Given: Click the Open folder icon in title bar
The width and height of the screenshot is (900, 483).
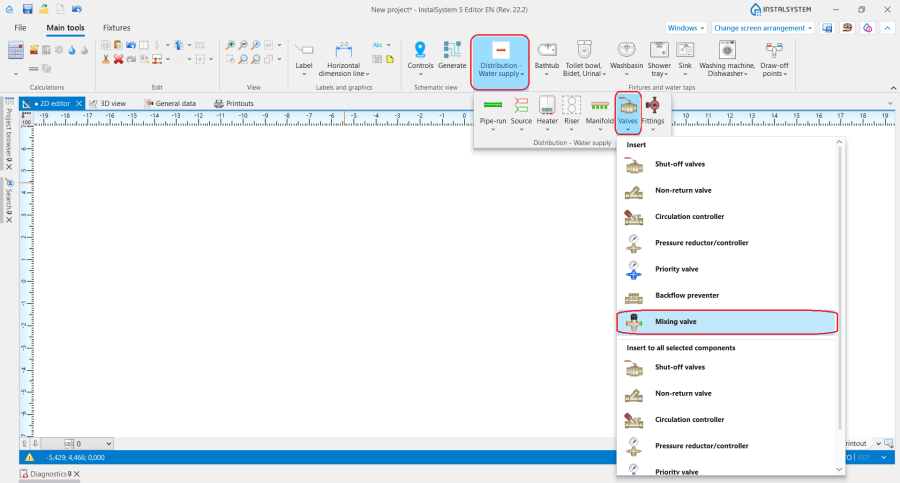Looking at the screenshot, I should point(44,9).
